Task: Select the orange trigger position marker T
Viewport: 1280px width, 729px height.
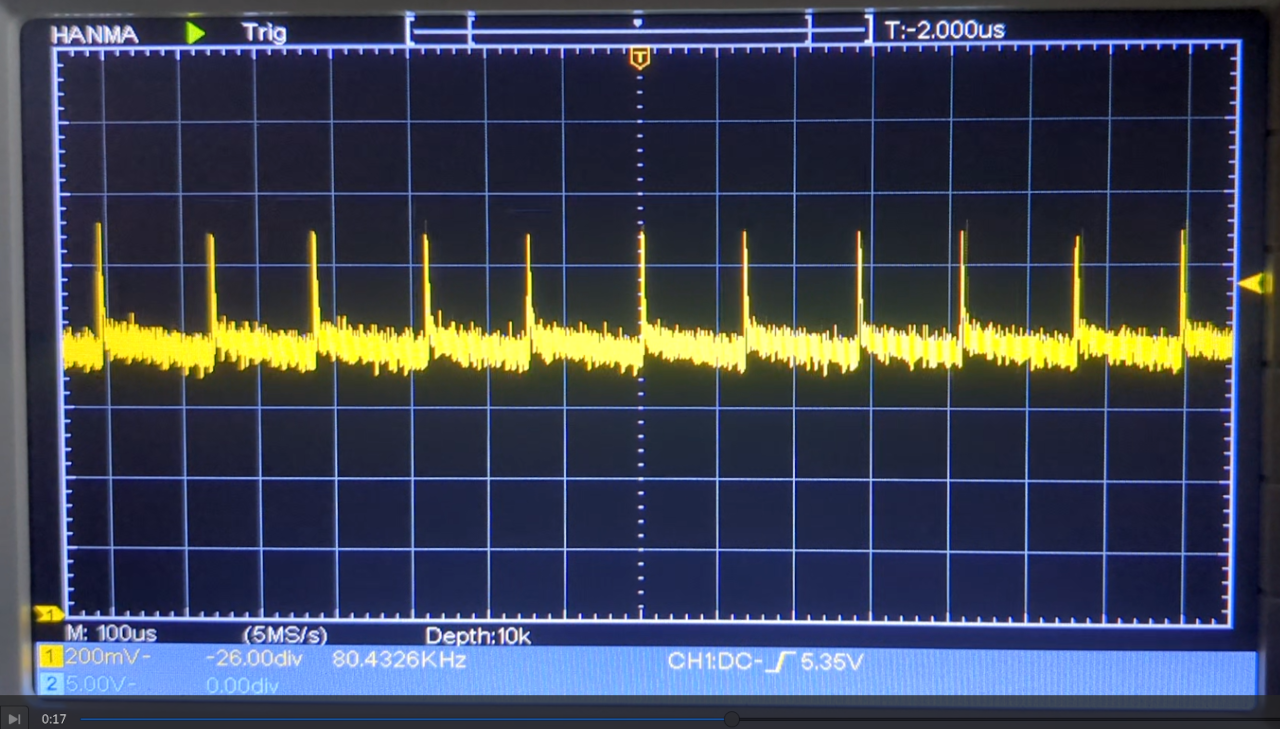Action: 640,58
